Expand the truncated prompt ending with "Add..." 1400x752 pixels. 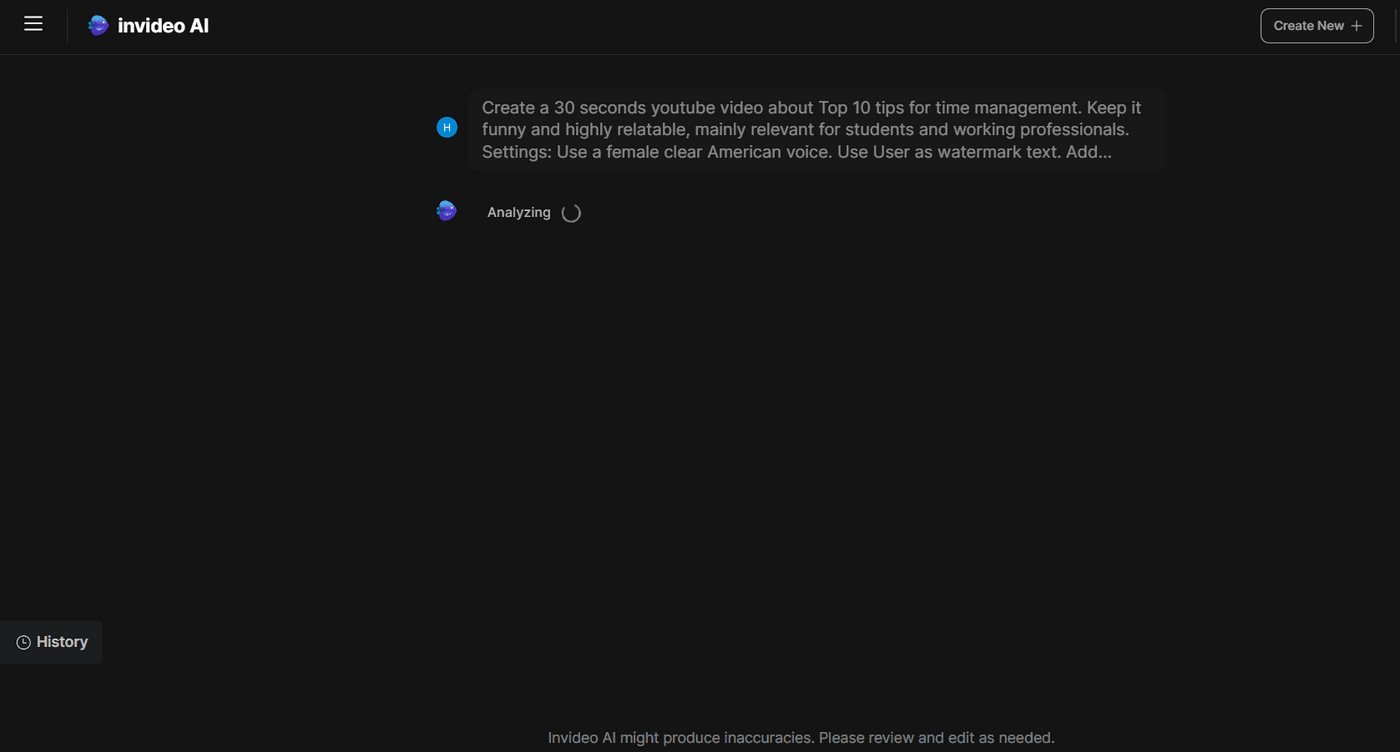1089,151
